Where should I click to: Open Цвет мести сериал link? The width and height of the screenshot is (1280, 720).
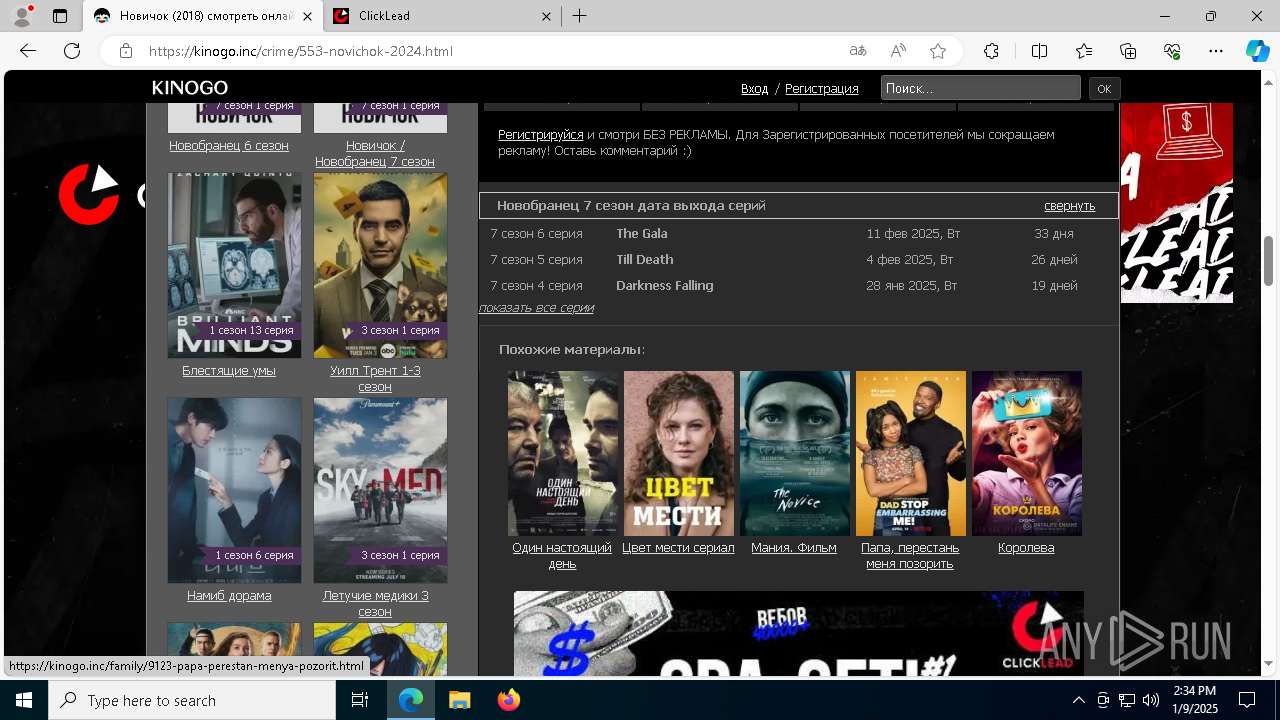[x=678, y=548]
